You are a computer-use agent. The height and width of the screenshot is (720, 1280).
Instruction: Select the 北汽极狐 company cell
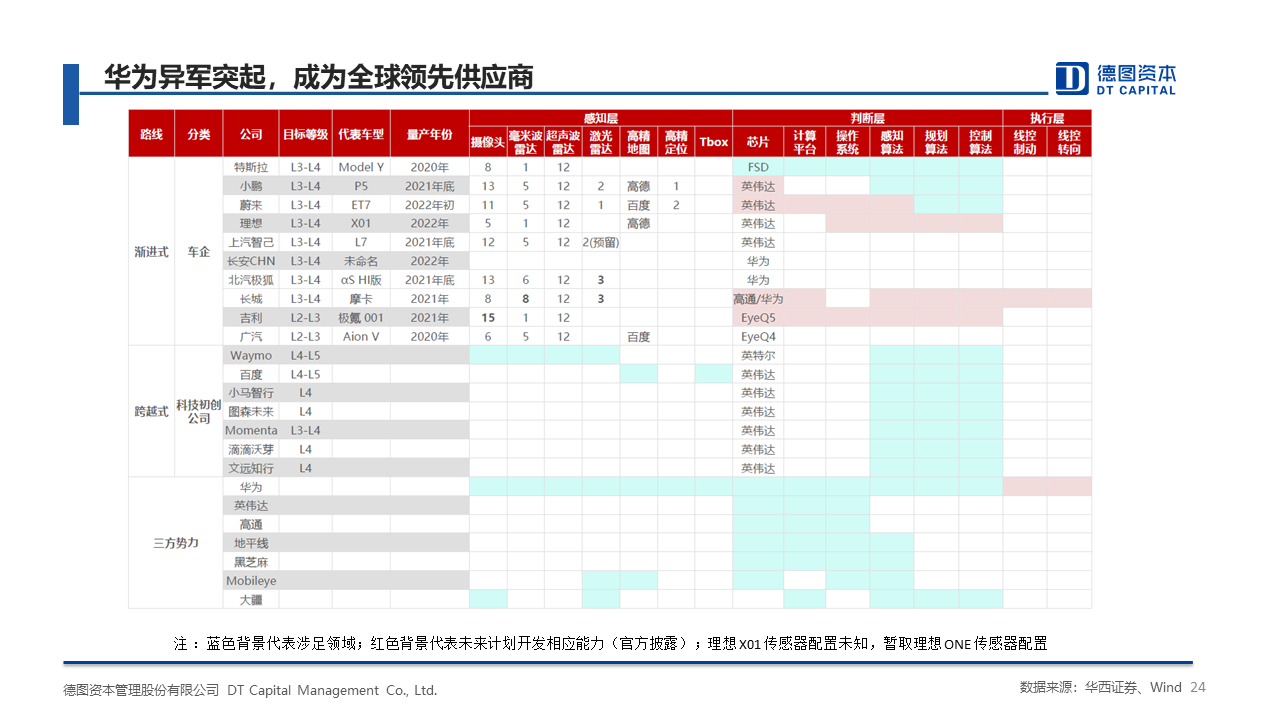pyautogui.click(x=251, y=280)
